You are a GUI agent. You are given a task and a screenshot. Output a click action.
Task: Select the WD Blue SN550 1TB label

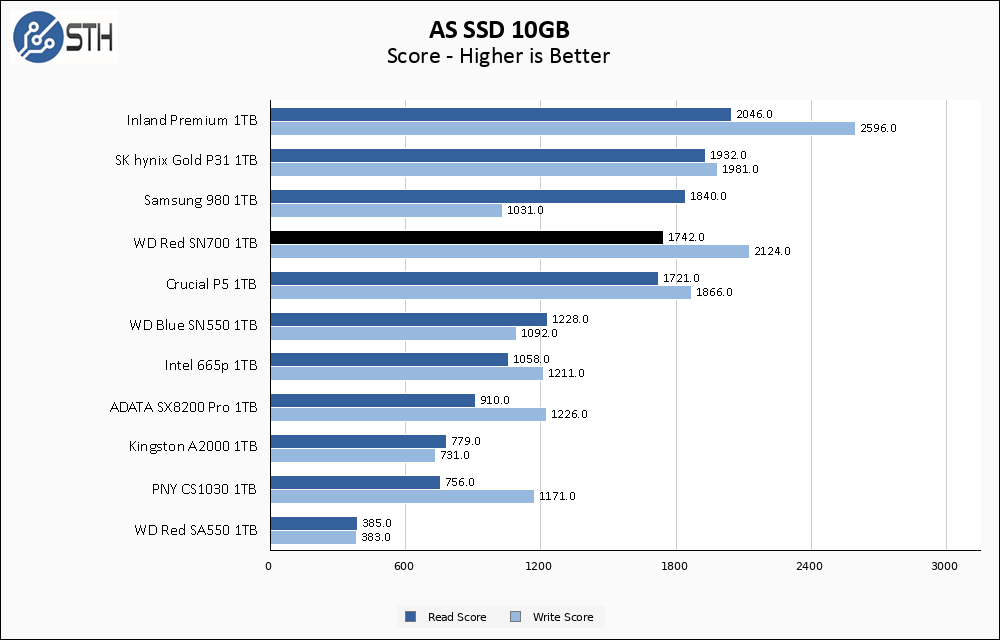(193, 324)
